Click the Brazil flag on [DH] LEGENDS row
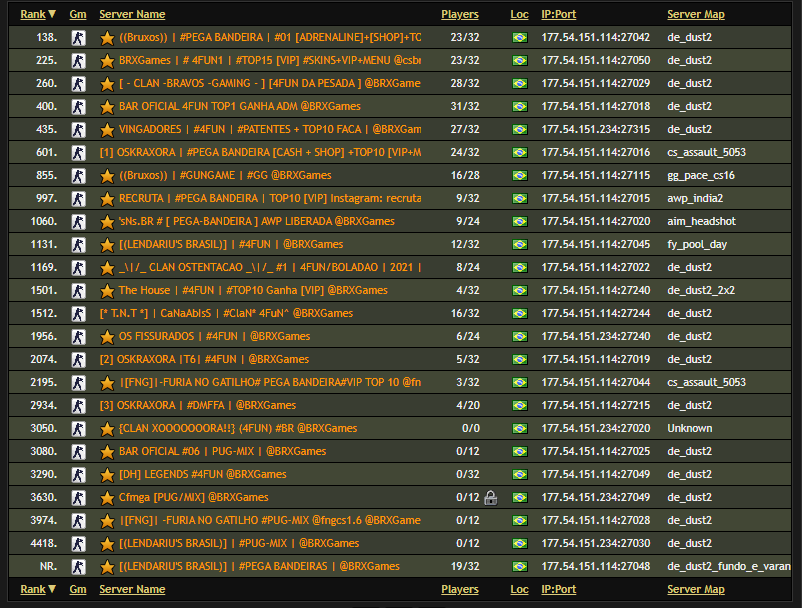 519,474
